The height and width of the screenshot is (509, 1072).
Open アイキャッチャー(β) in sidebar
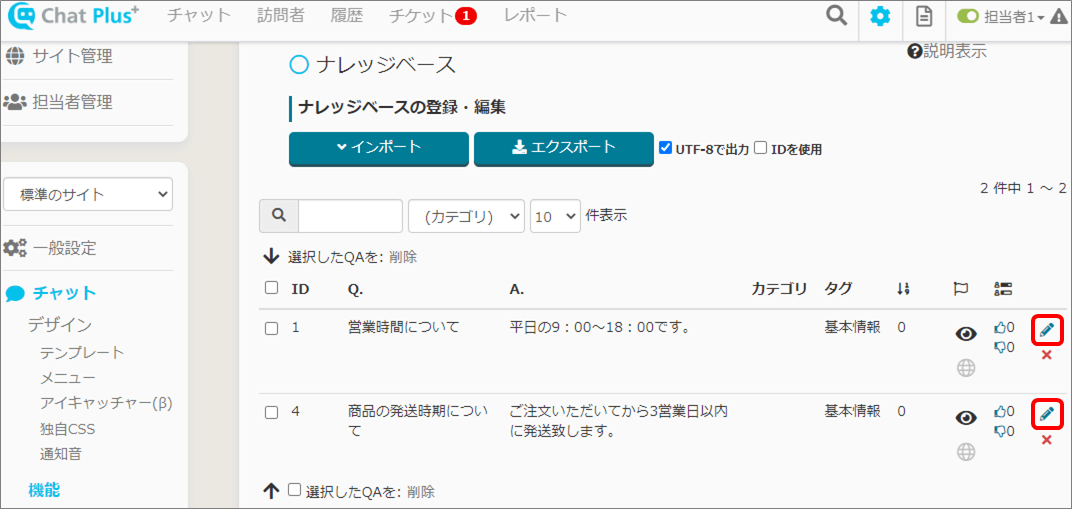[x=106, y=403]
